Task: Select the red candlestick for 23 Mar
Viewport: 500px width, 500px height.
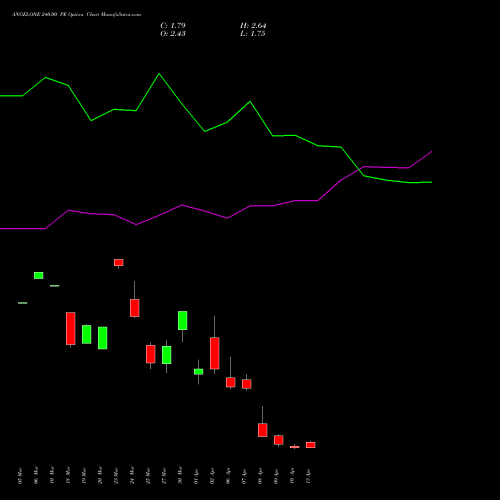Action: click(x=119, y=263)
